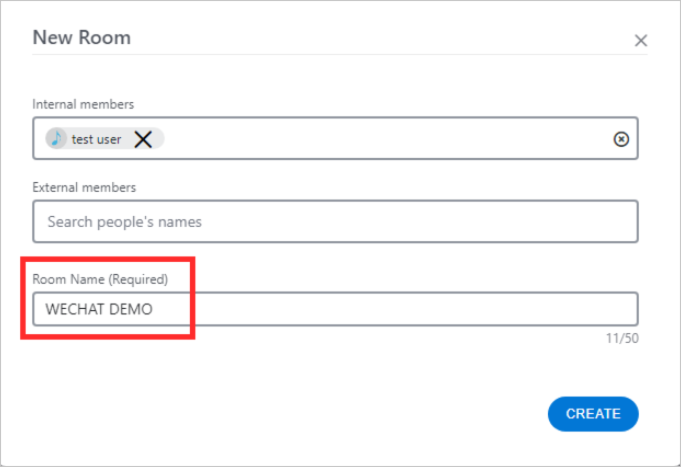The height and width of the screenshot is (467, 681).
Task: Click the test user music note avatar
Action: click(56, 139)
